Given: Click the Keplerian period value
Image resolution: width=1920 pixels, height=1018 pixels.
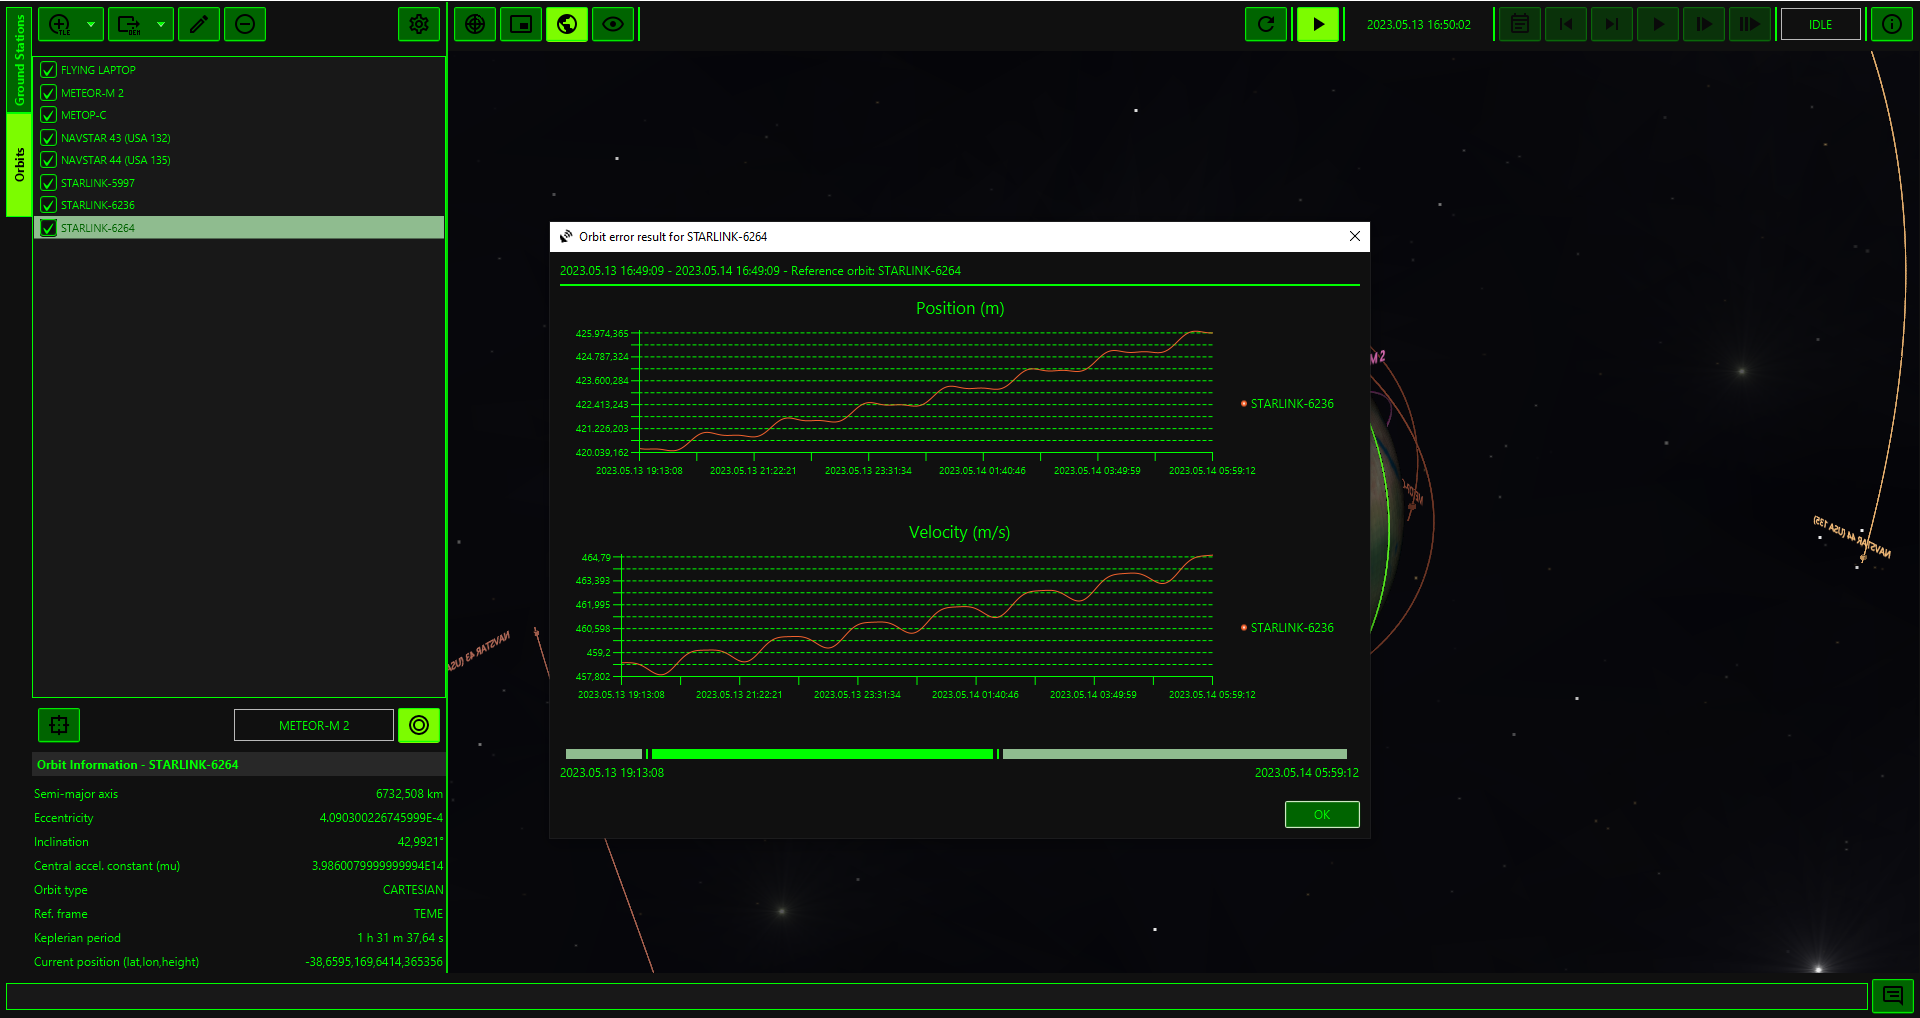Looking at the screenshot, I should coord(400,938).
